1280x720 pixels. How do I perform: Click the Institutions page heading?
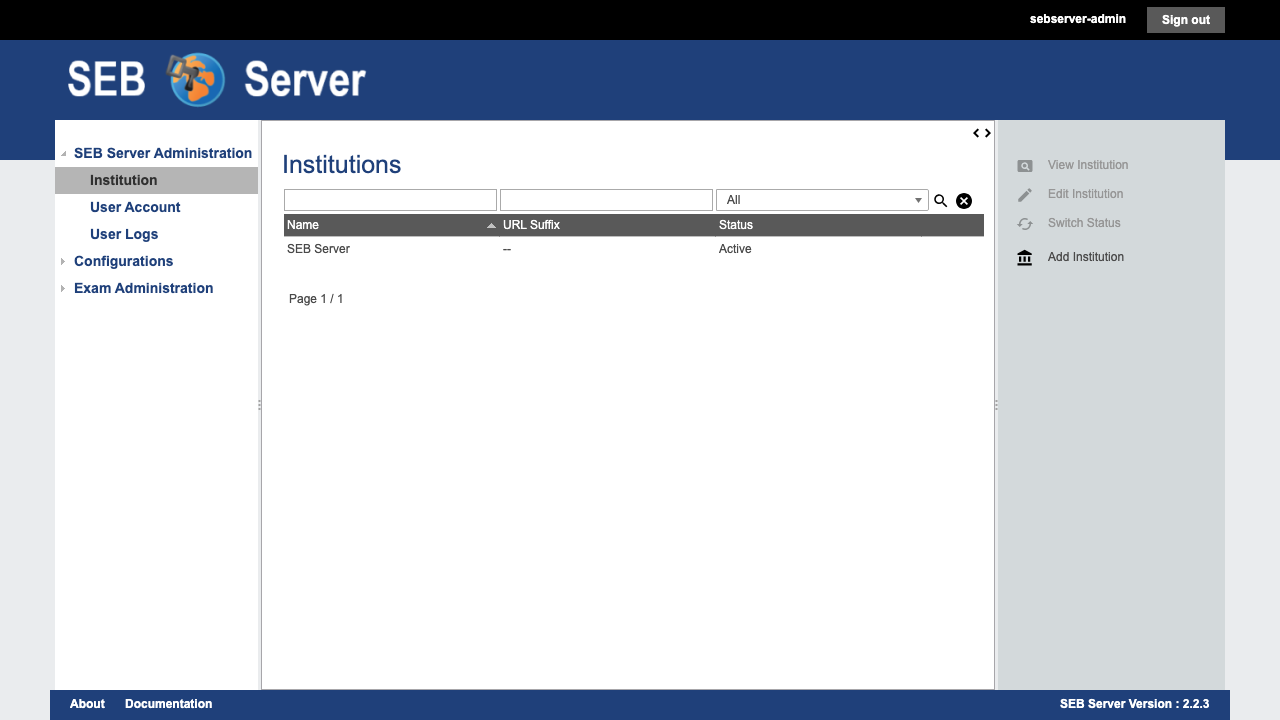click(x=341, y=165)
